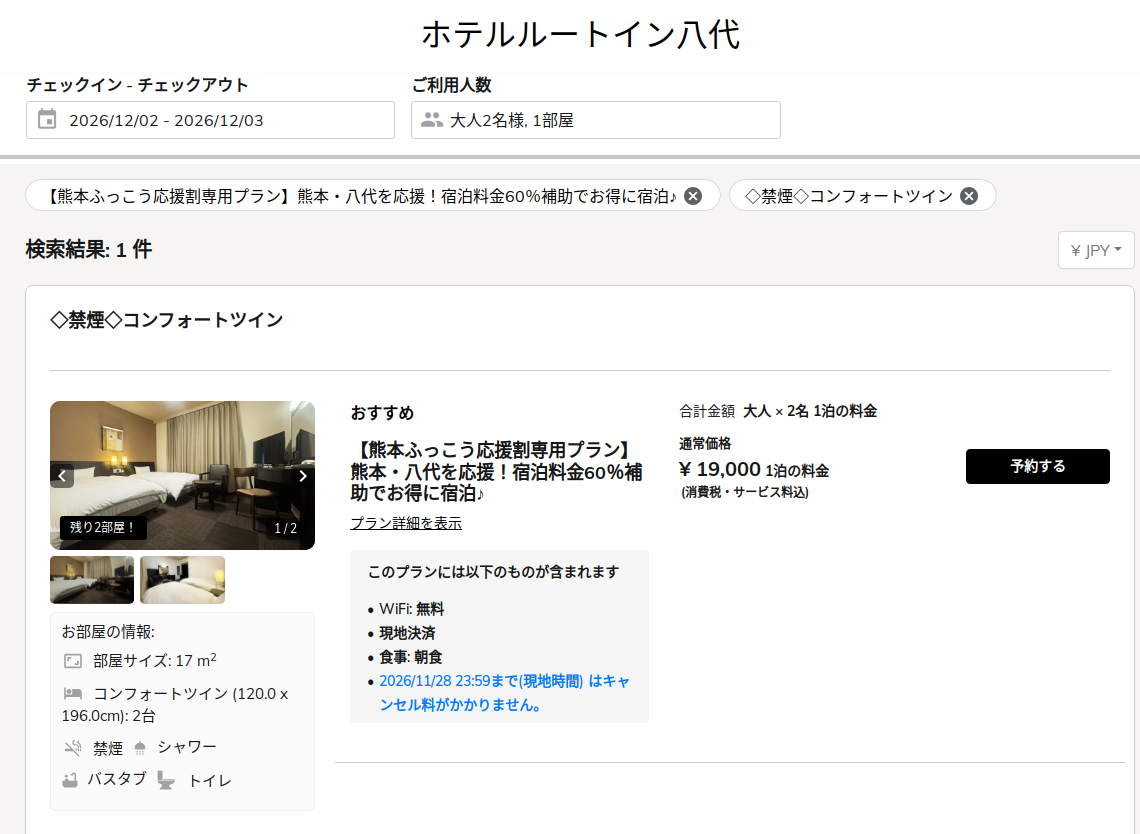This screenshot has width=1140, height=834.
Task: Select the ◇禁煙◇コンフォートツイン filter chip text
Action: tap(848, 196)
